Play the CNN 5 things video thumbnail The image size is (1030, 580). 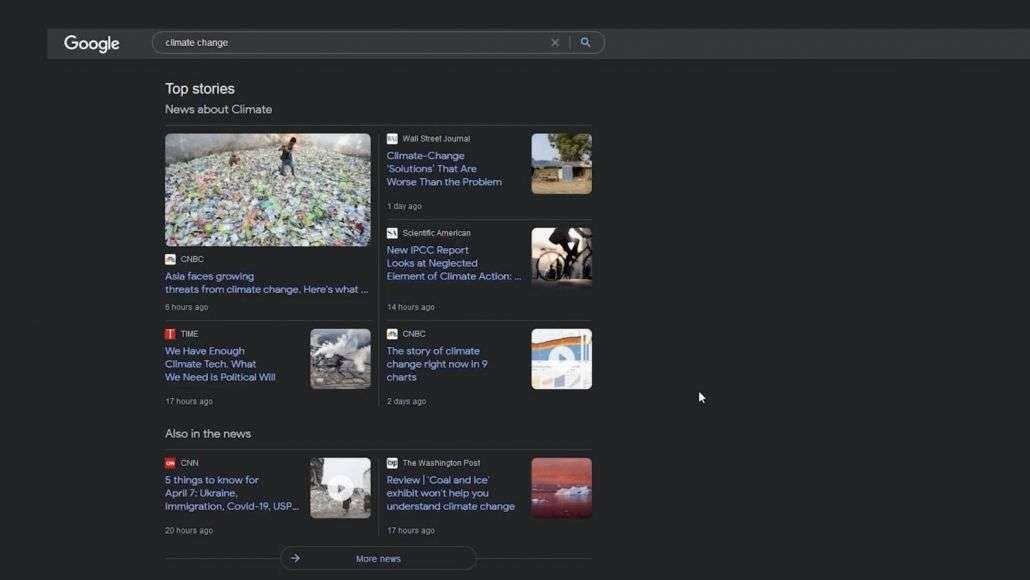tap(340, 488)
